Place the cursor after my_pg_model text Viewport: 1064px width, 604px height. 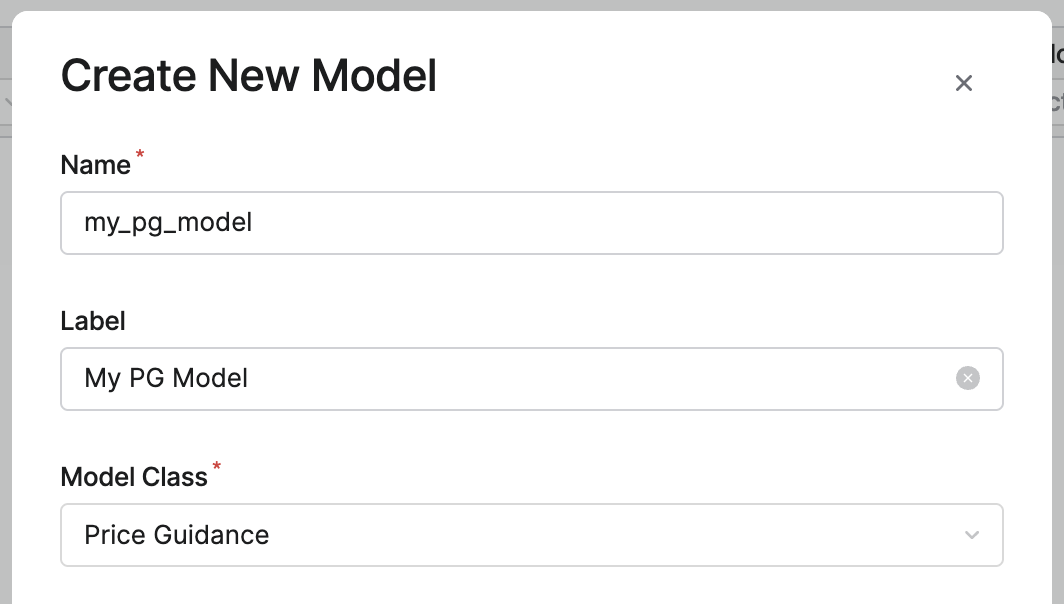(x=253, y=223)
